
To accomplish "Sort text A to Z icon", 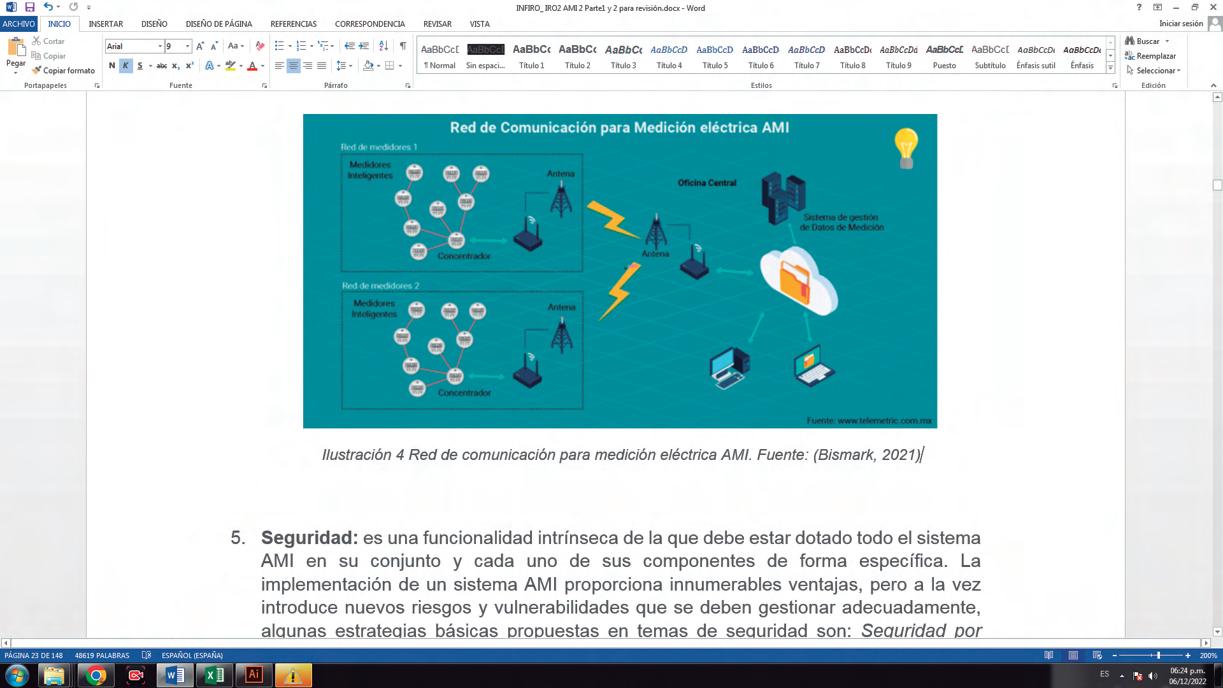I will [384, 46].
